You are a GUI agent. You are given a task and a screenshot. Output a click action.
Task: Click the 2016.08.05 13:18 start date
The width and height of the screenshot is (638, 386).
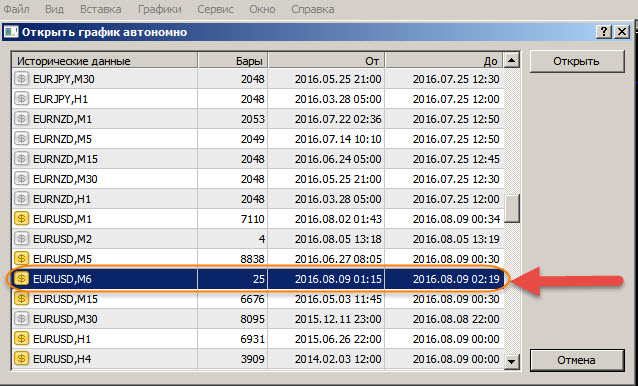(338, 239)
